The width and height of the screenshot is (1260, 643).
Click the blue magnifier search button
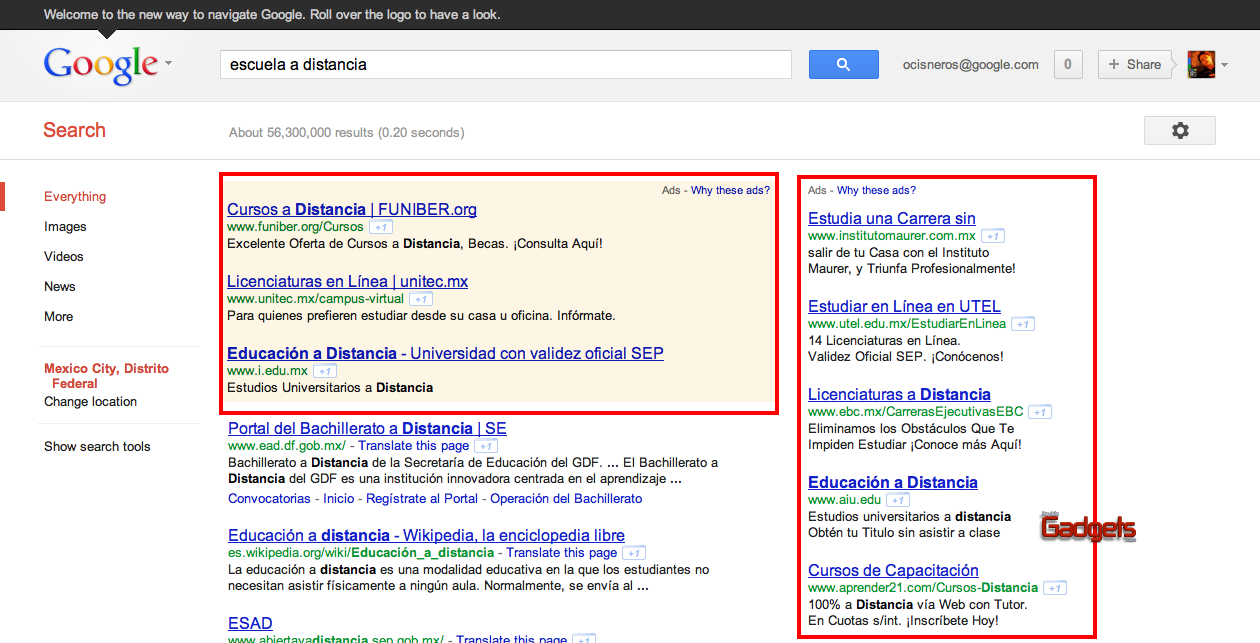(843, 64)
